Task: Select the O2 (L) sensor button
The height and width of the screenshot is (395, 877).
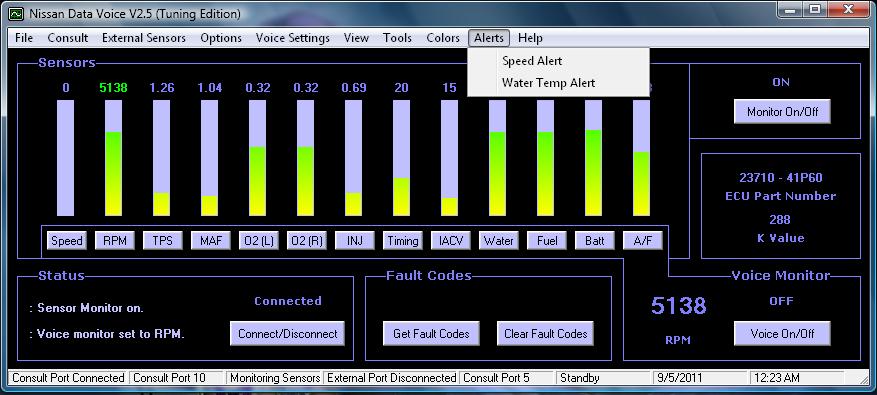Action: coord(258,241)
